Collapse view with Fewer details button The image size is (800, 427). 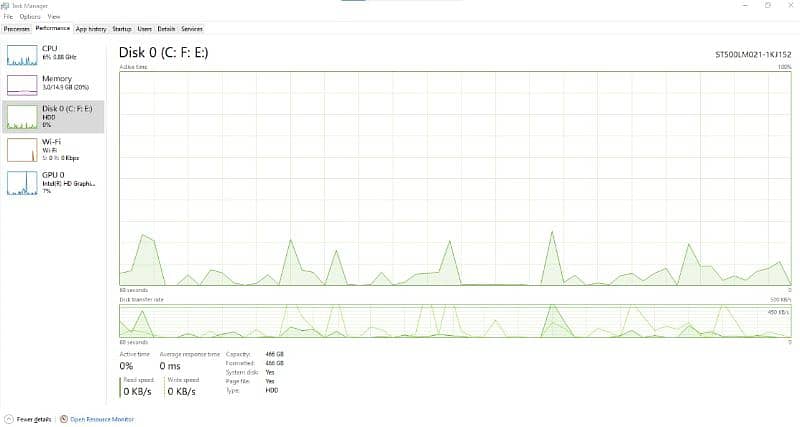[x=28, y=419]
